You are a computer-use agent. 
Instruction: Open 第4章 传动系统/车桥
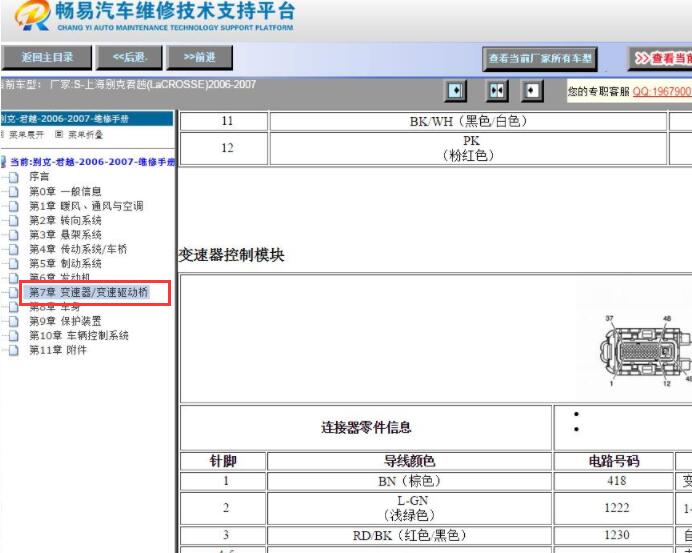click(78, 249)
